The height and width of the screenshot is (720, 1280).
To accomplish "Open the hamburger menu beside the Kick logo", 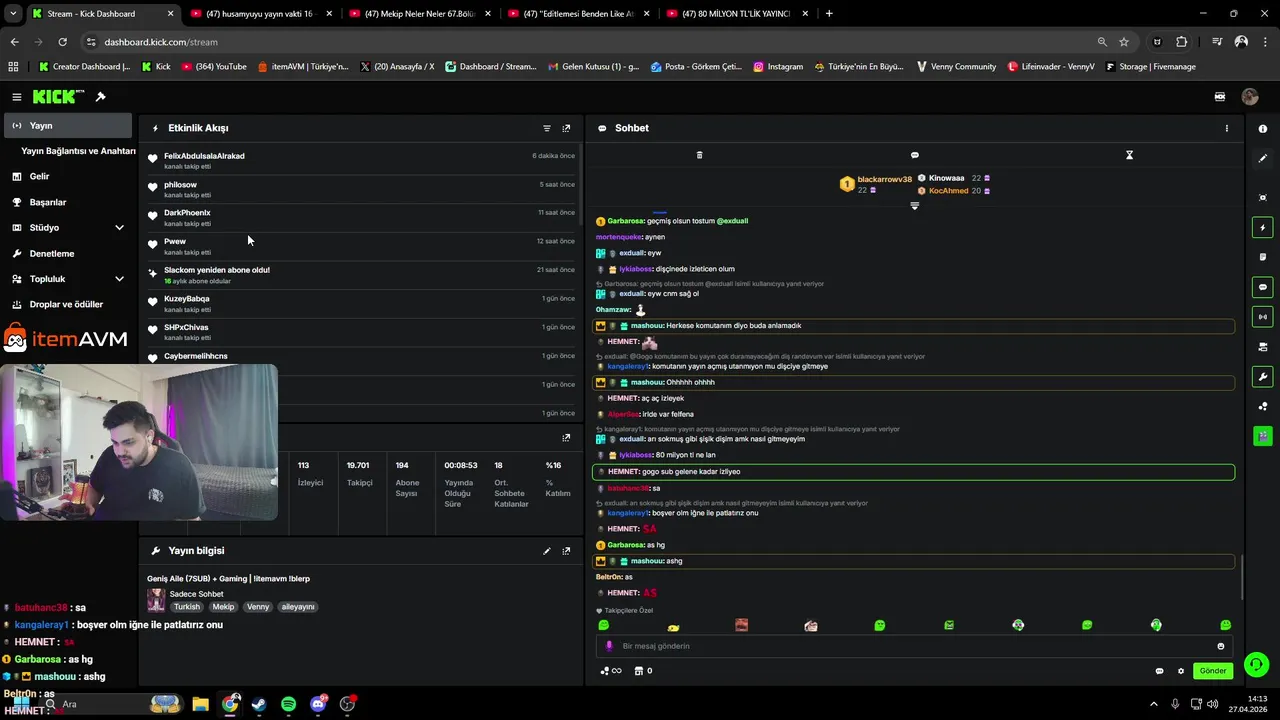I will point(17,97).
